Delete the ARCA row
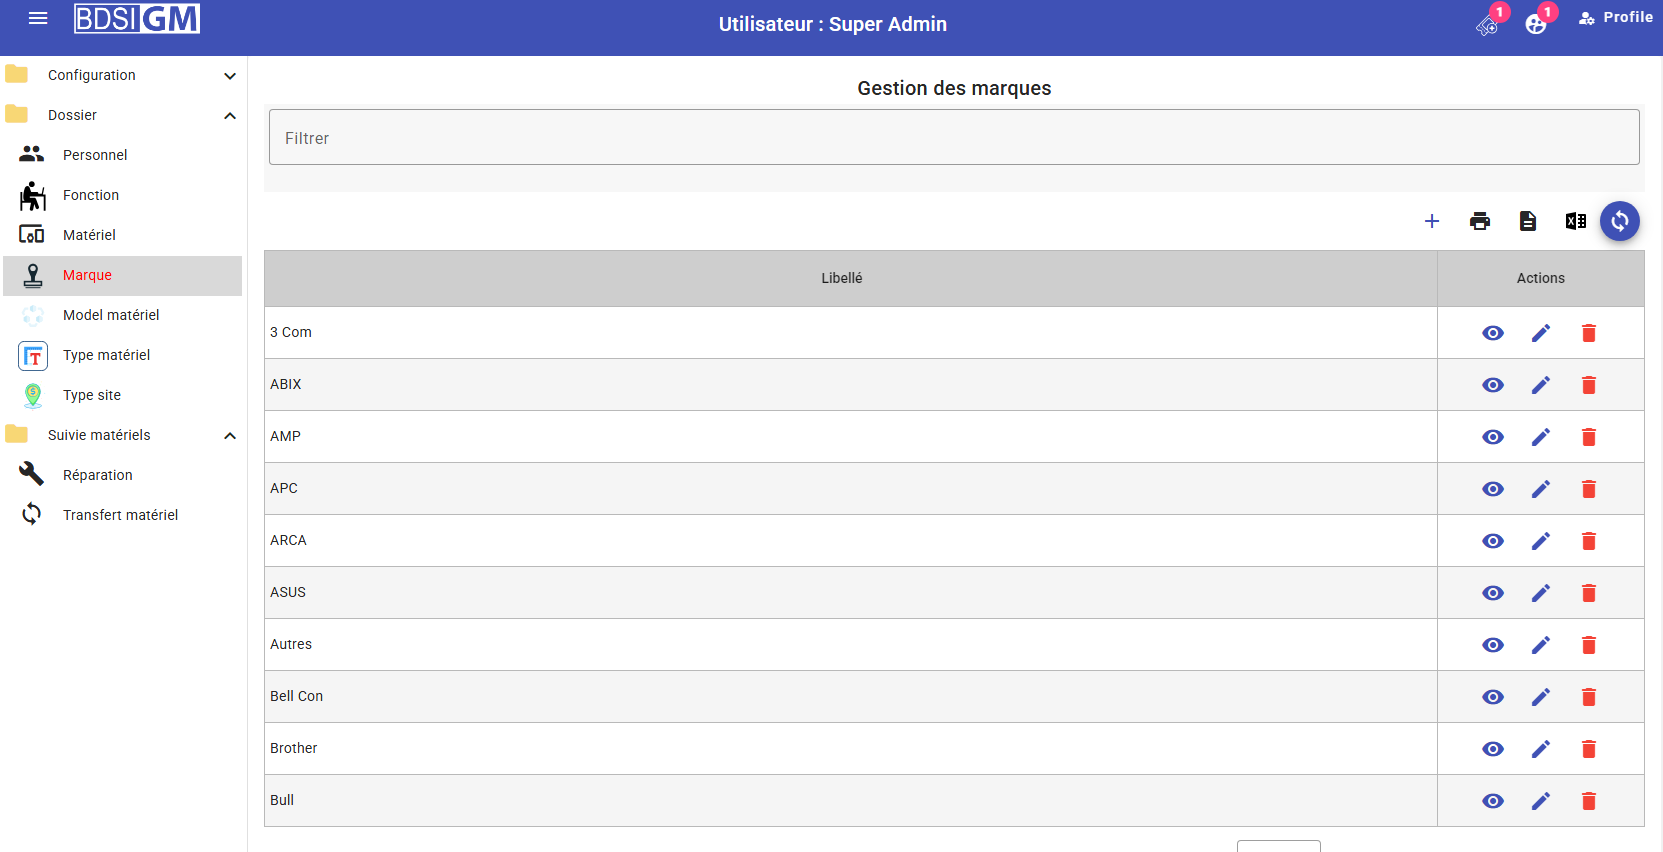The image size is (1663, 852). (x=1589, y=541)
